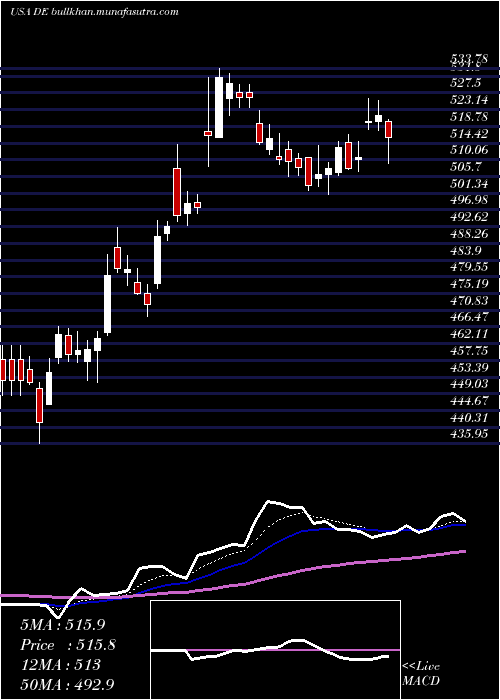Click the 488.26 price label
Viewport: 500px width, 700px height.
tap(469, 234)
